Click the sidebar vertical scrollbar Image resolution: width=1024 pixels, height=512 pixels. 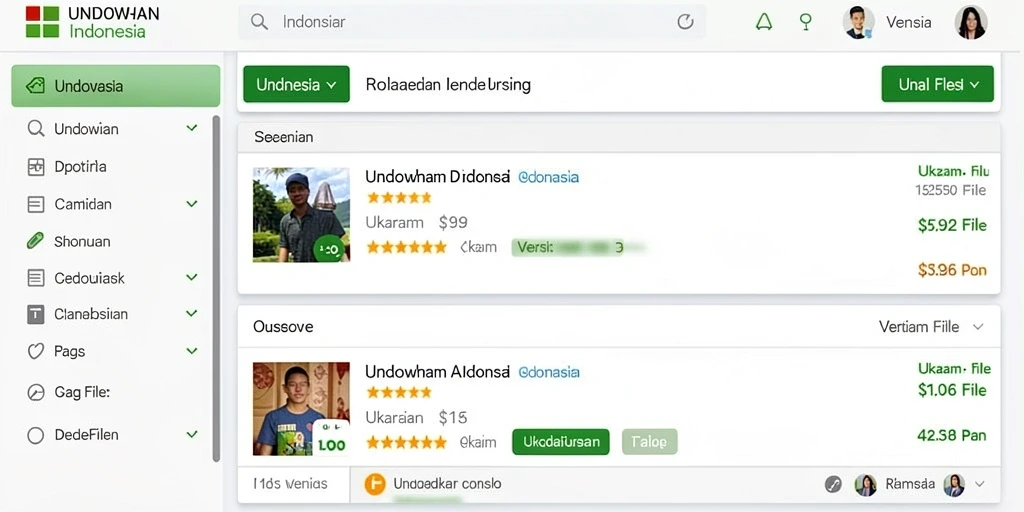pyautogui.click(x=216, y=288)
